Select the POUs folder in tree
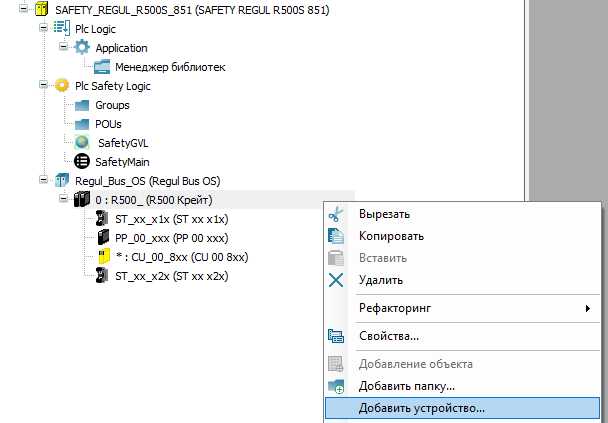 [x=108, y=124]
